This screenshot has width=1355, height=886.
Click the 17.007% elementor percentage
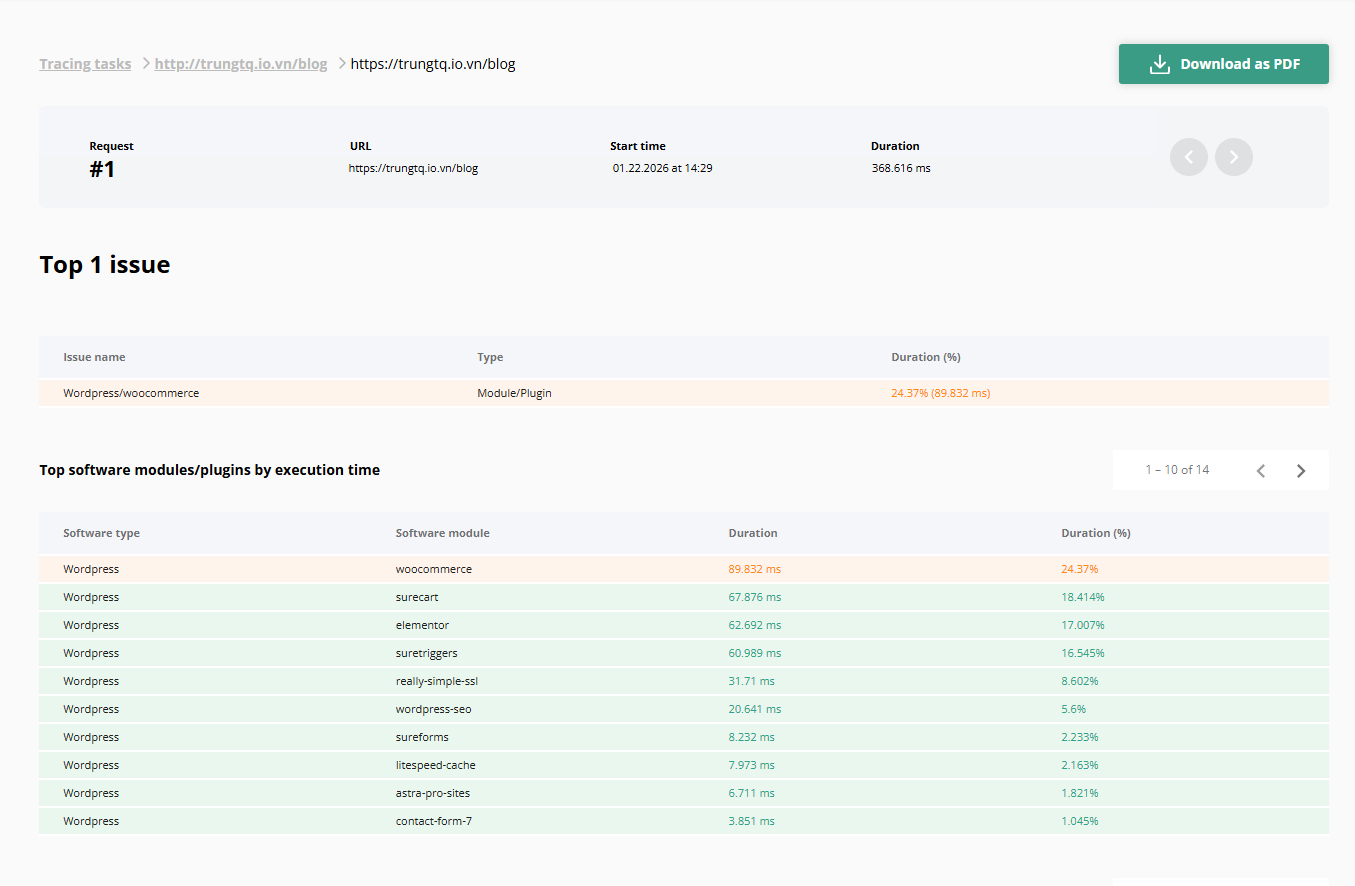tap(1083, 625)
